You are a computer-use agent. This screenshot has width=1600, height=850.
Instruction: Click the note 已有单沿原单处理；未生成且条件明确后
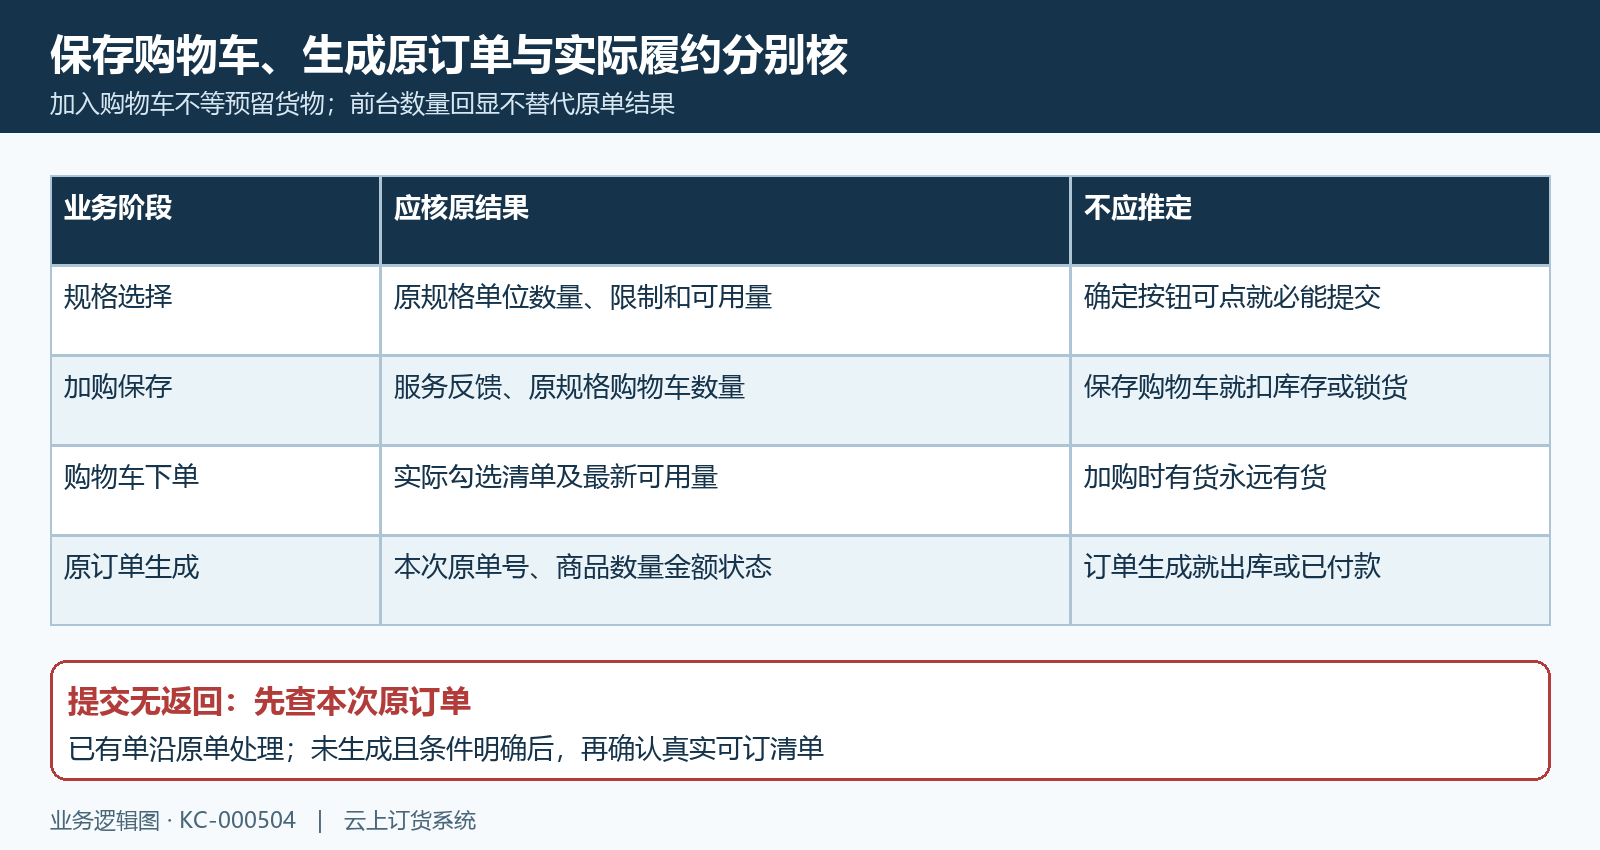coord(312,749)
